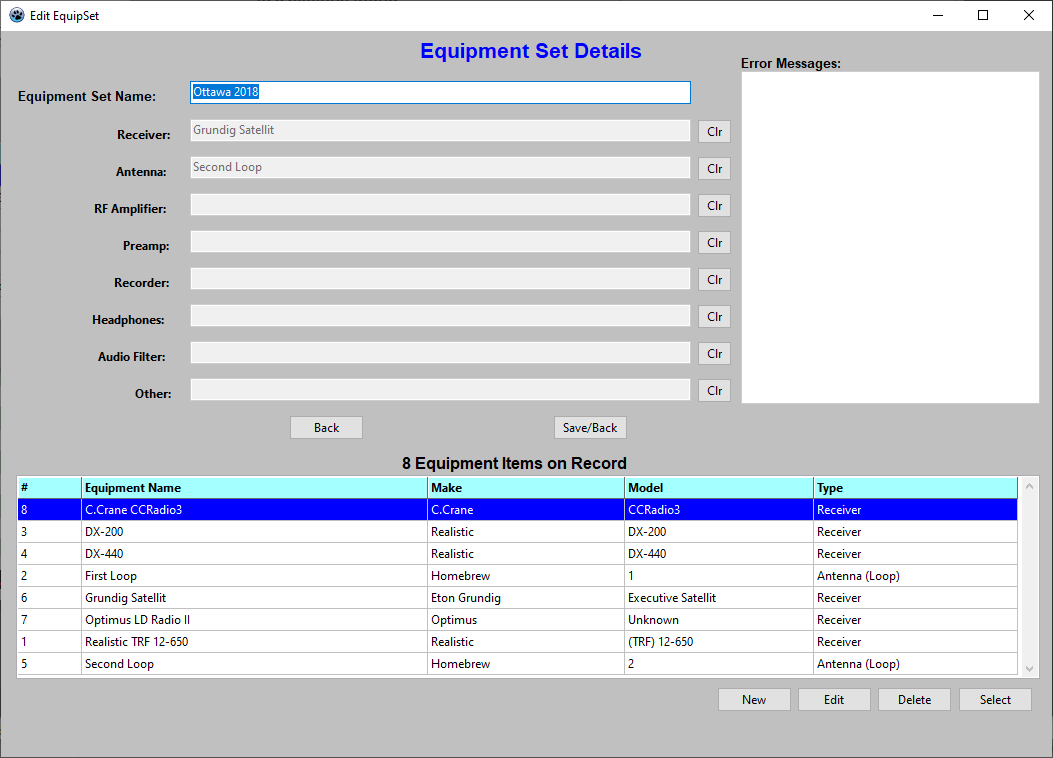Click the Equipment Set Name input field

tap(440, 92)
